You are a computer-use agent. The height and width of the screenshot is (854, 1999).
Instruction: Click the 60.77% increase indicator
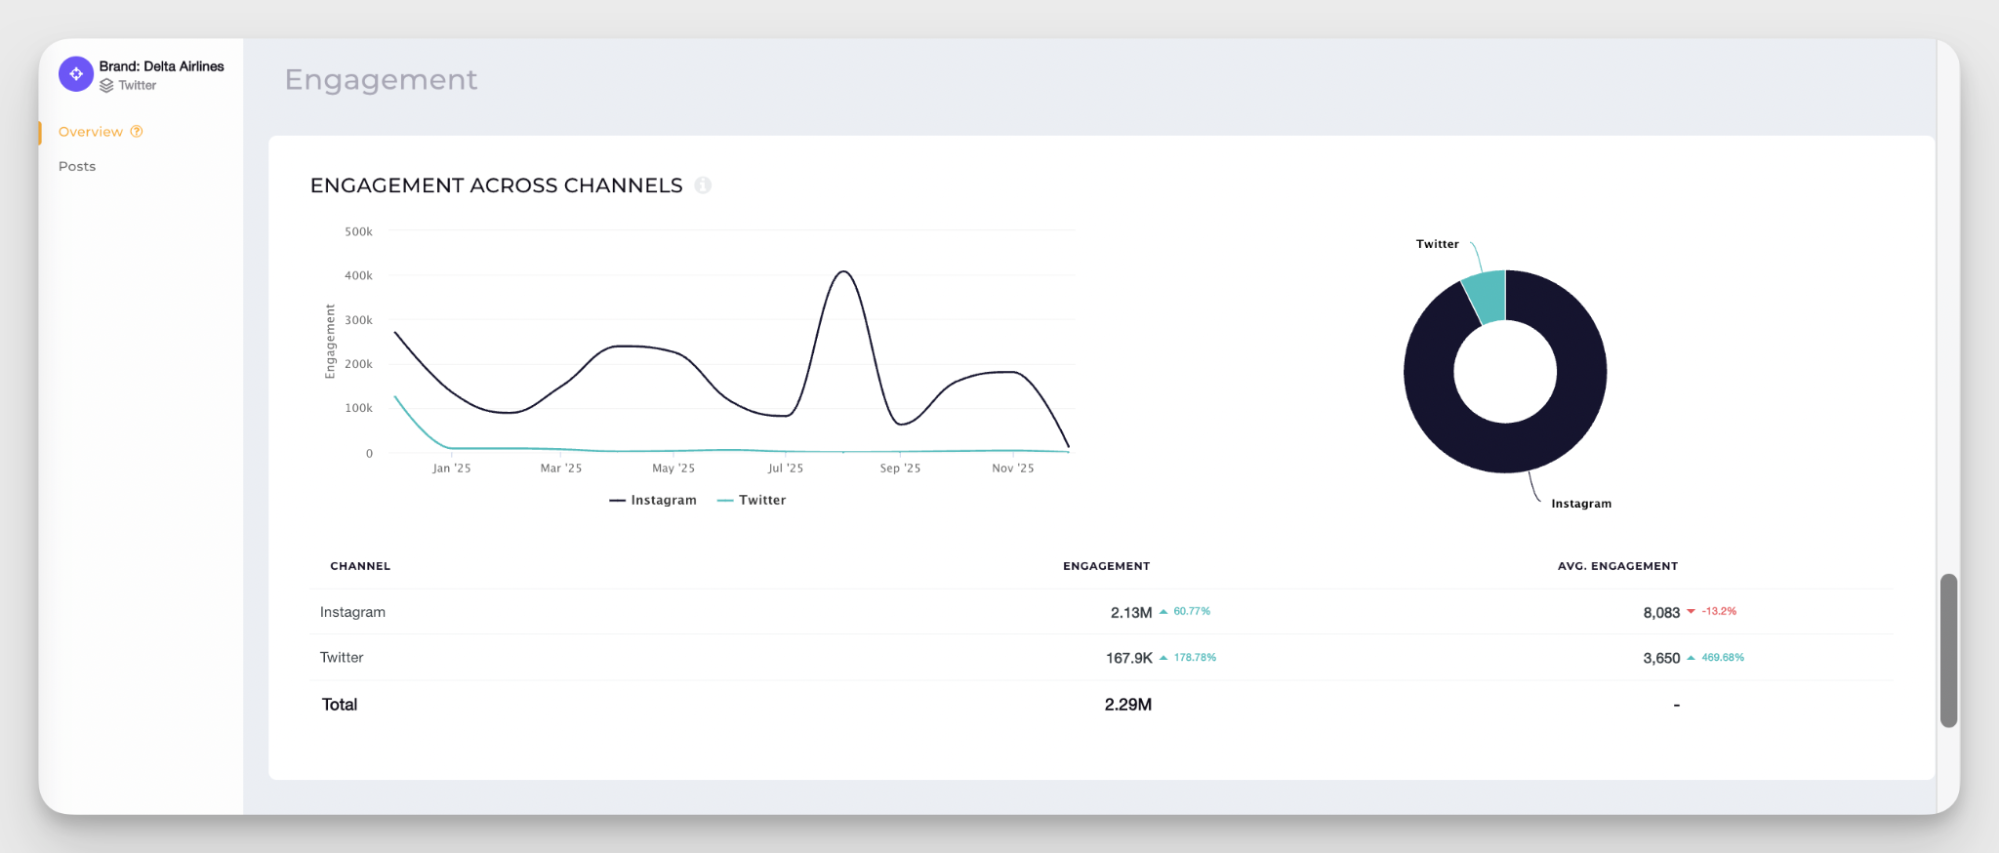[x=1185, y=611]
